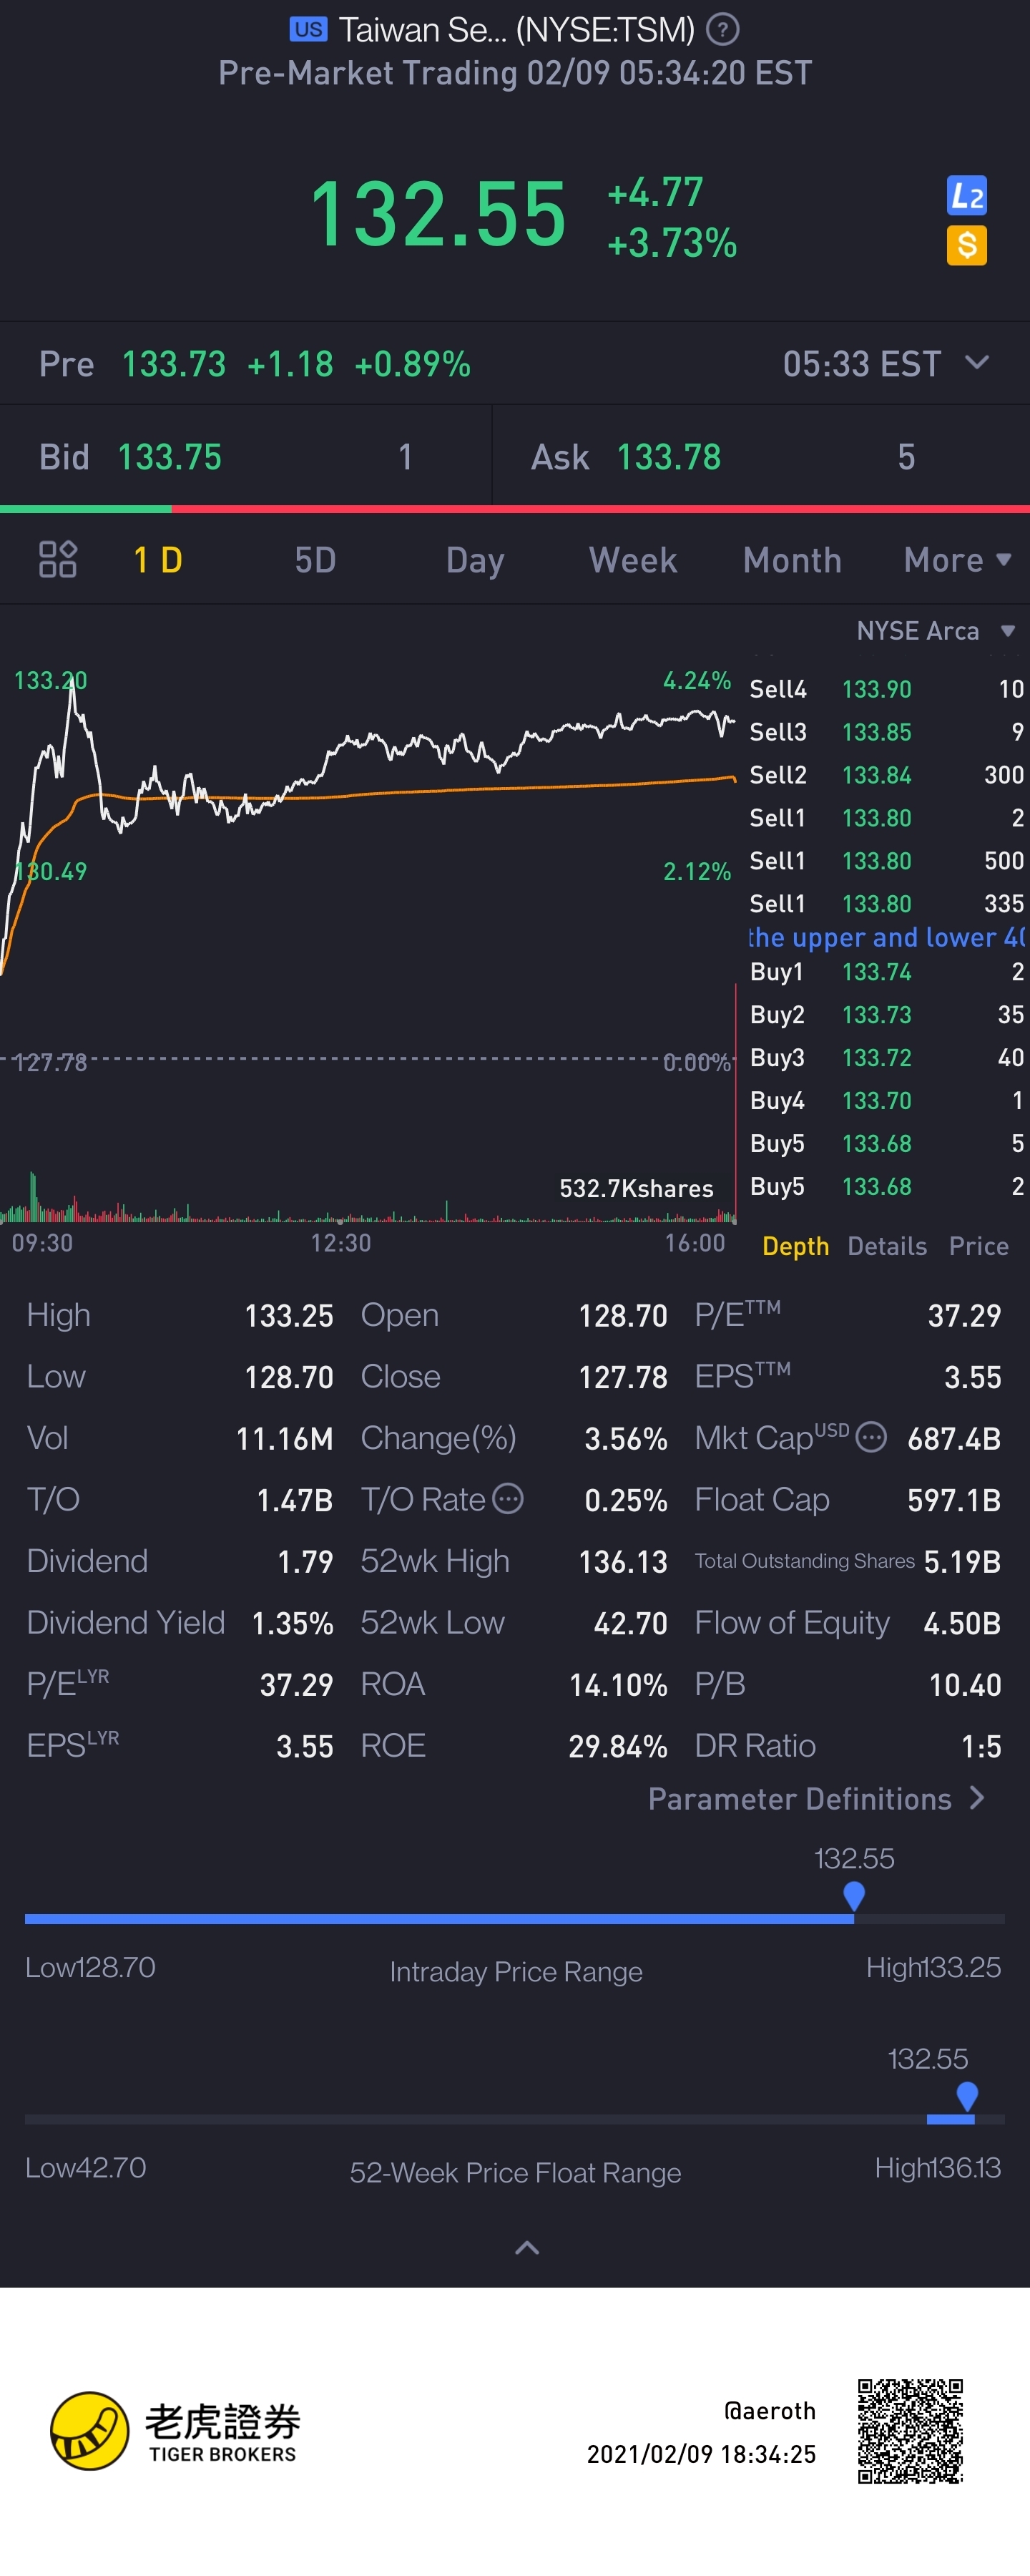The image size is (1030, 2576).
Task: Tap the Dividend Yield 1.35% value
Action: (x=292, y=1623)
